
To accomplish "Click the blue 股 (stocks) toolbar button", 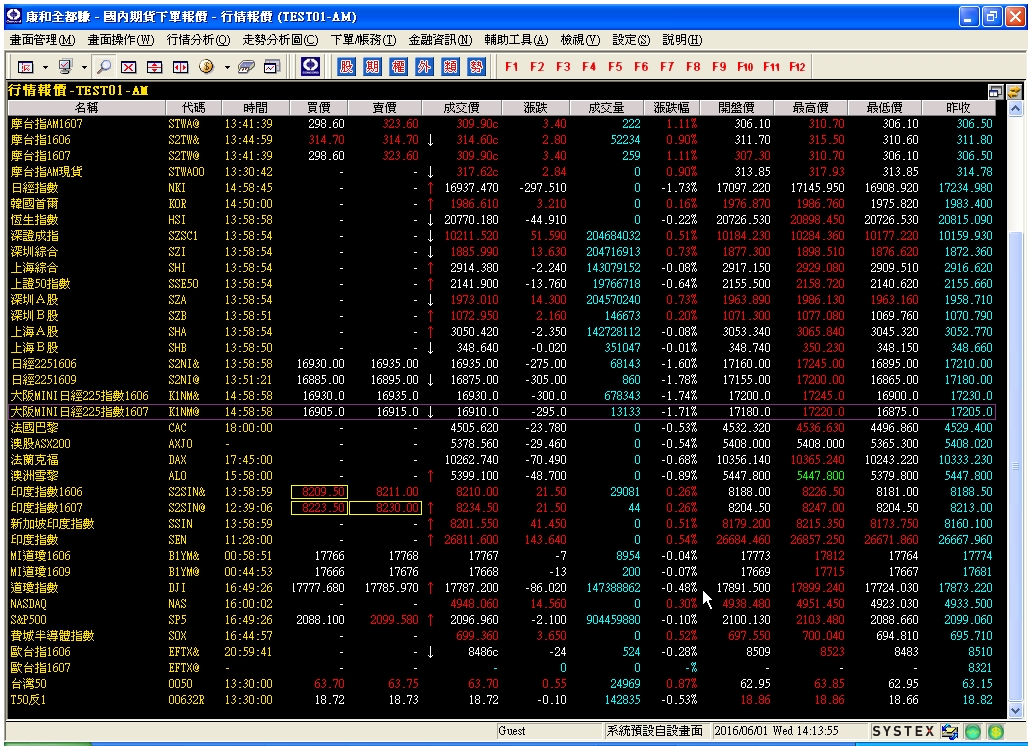I will tap(346, 67).
